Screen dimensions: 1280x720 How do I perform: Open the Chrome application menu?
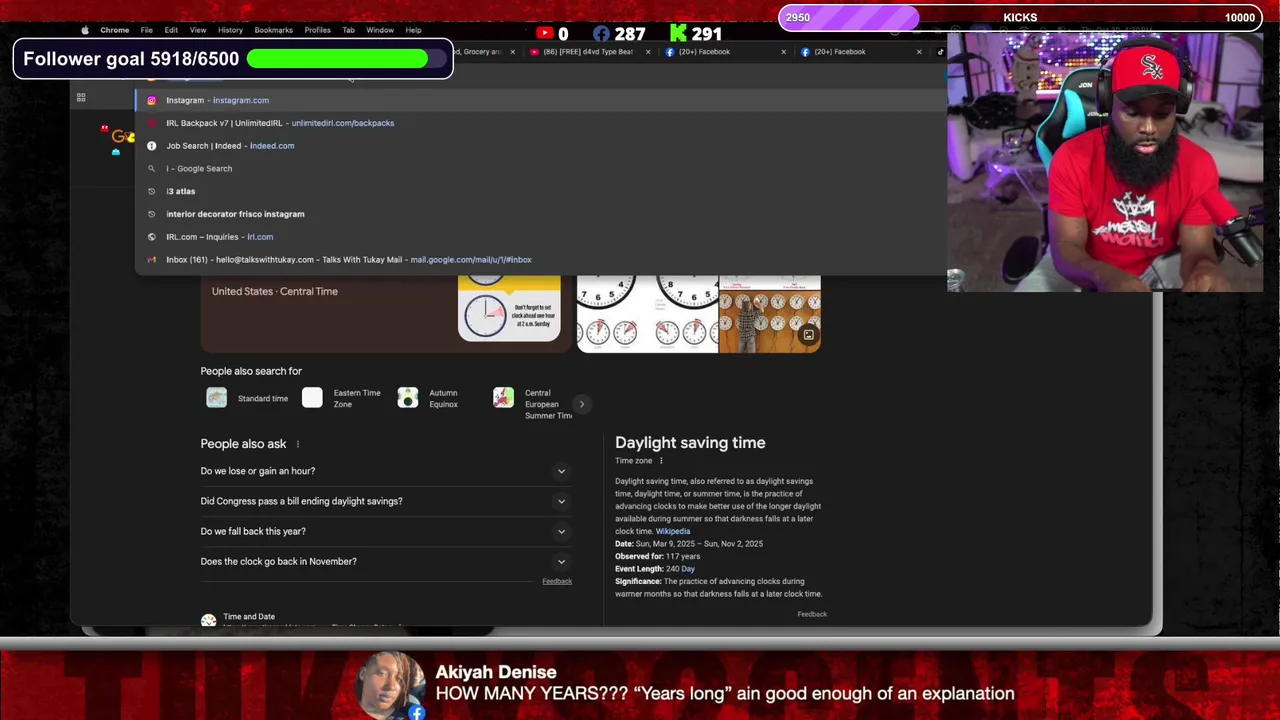click(115, 30)
